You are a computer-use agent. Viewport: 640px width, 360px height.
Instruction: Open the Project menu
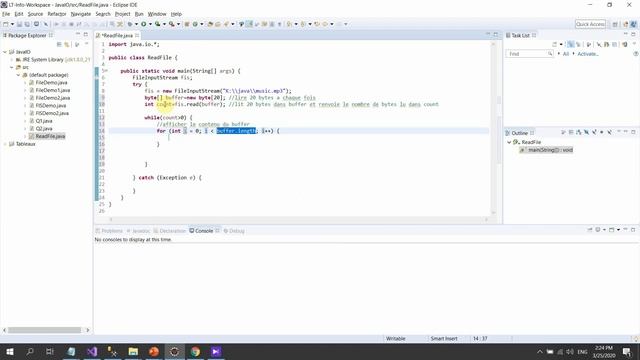point(122,14)
